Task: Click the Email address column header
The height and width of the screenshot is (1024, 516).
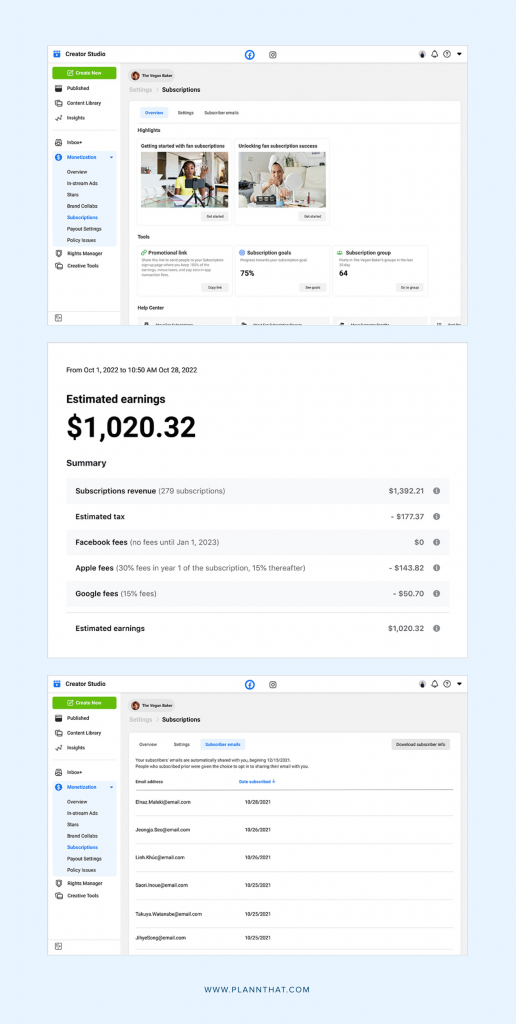Action: coord(149,781)
